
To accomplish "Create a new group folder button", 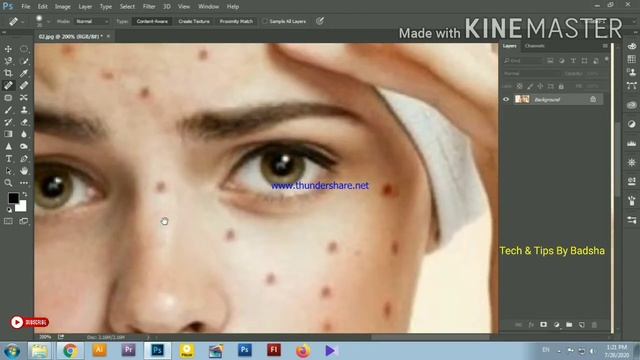I will [569, 324].
